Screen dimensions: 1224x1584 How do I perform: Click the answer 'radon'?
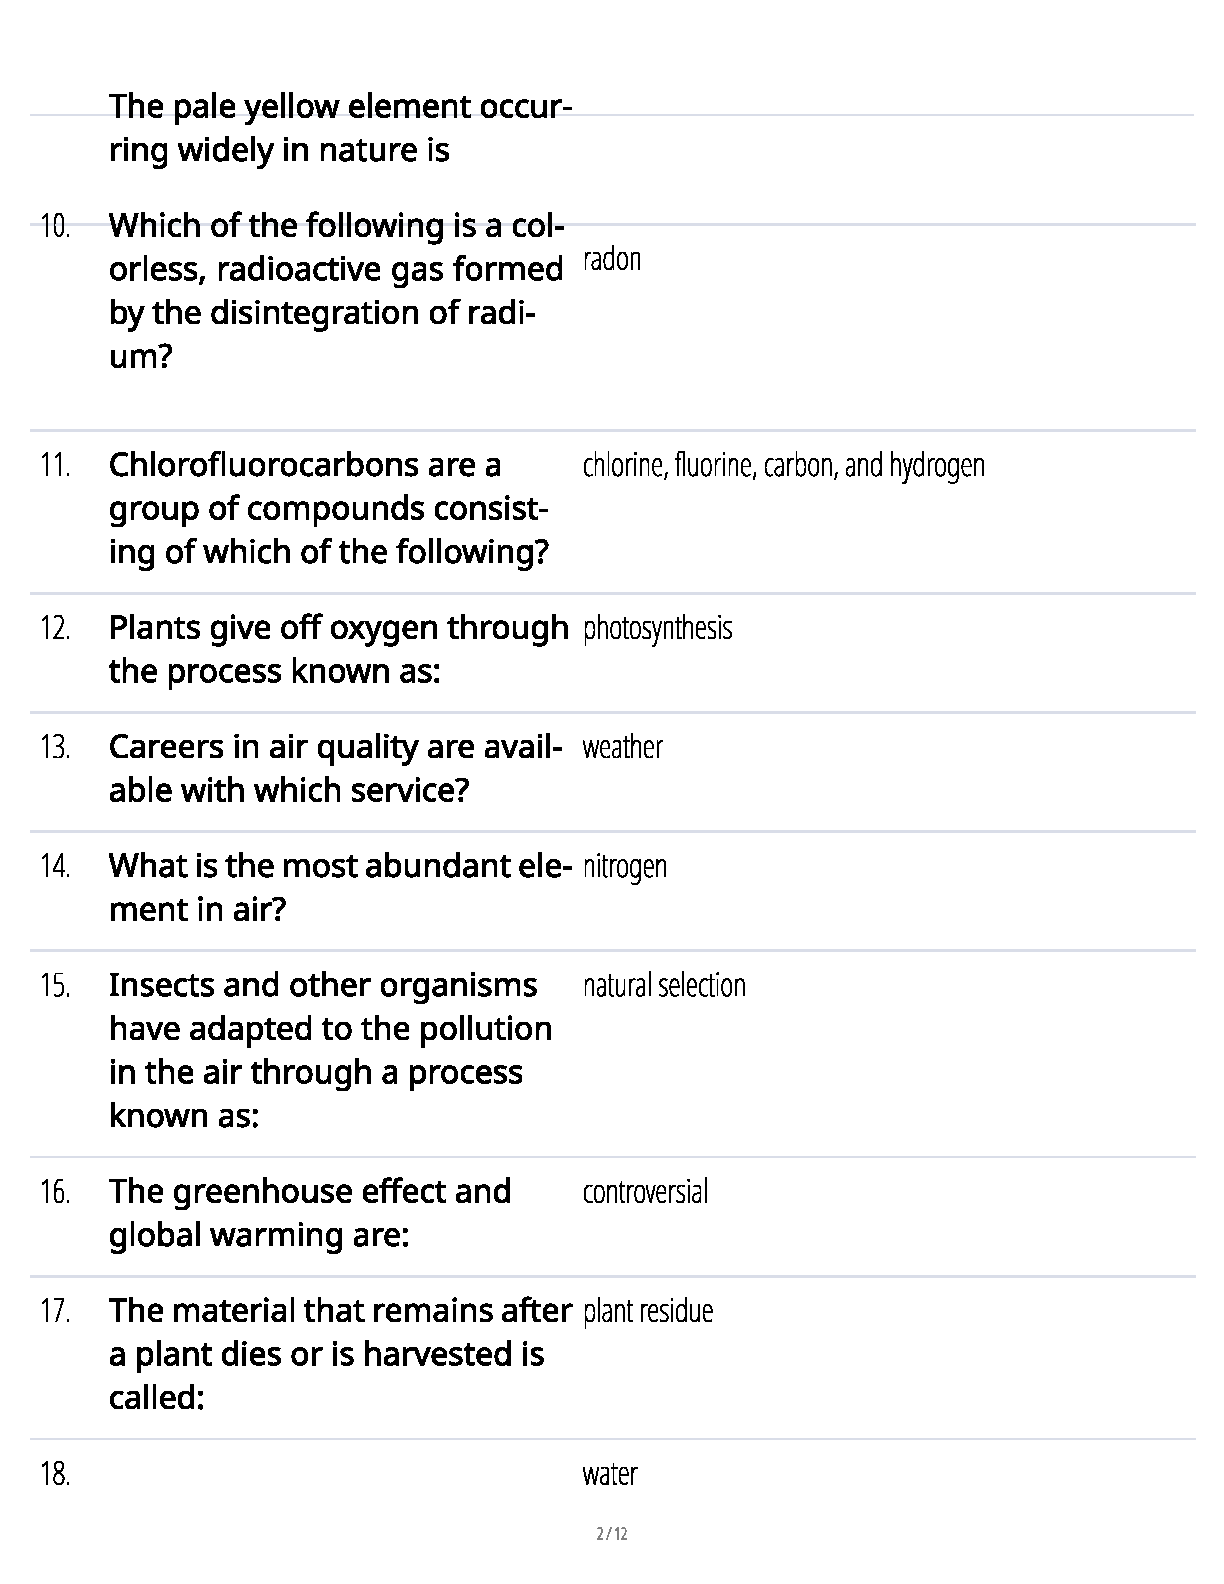click(x=612, y=260)
